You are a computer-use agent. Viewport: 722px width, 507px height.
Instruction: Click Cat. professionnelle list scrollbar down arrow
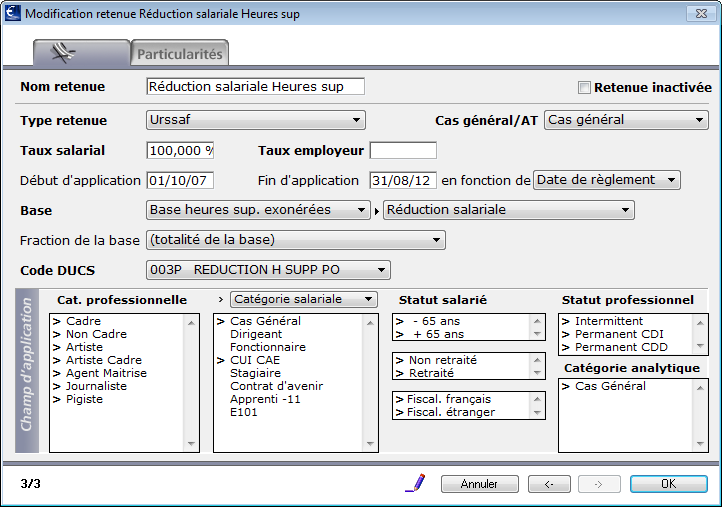[x=191, y=444]
